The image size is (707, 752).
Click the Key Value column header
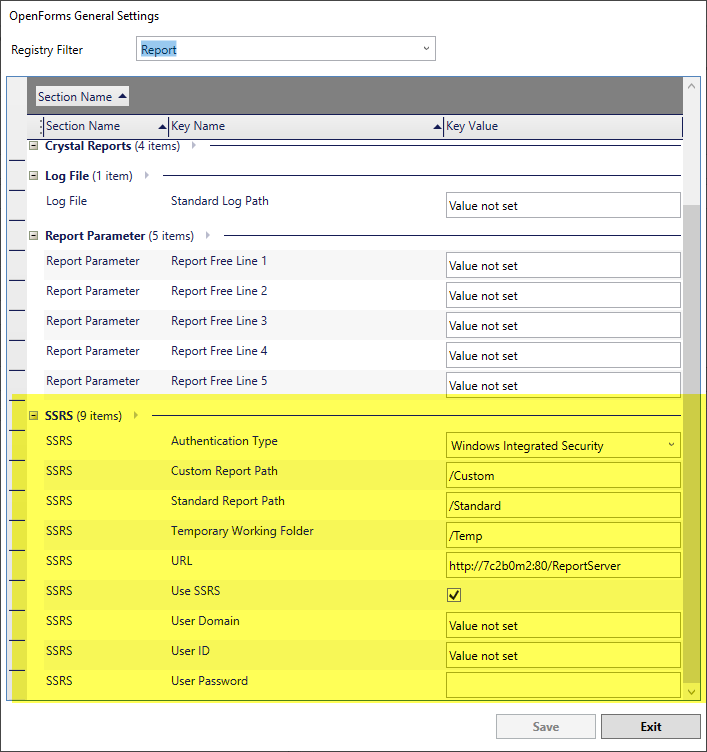pyautogui.click(x=560, y=126)
